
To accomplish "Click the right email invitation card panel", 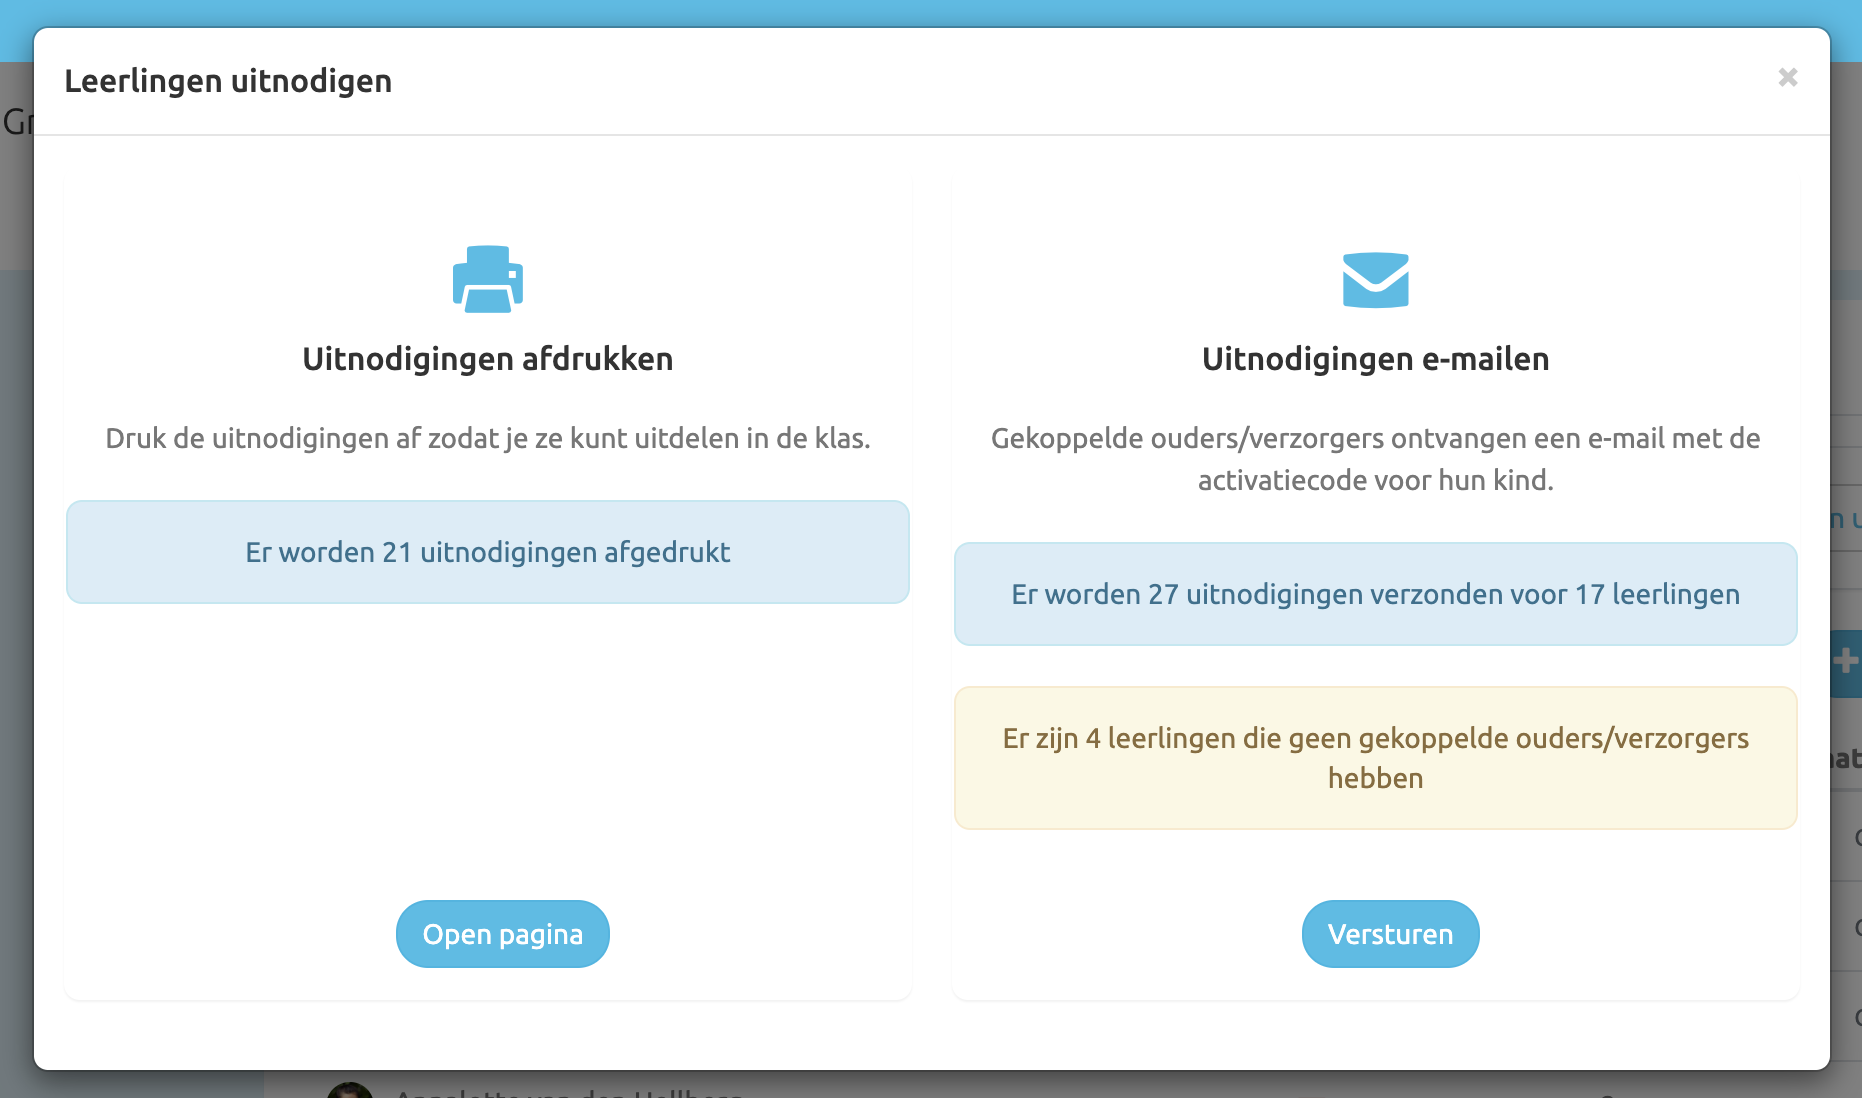I will point(1375,880).
